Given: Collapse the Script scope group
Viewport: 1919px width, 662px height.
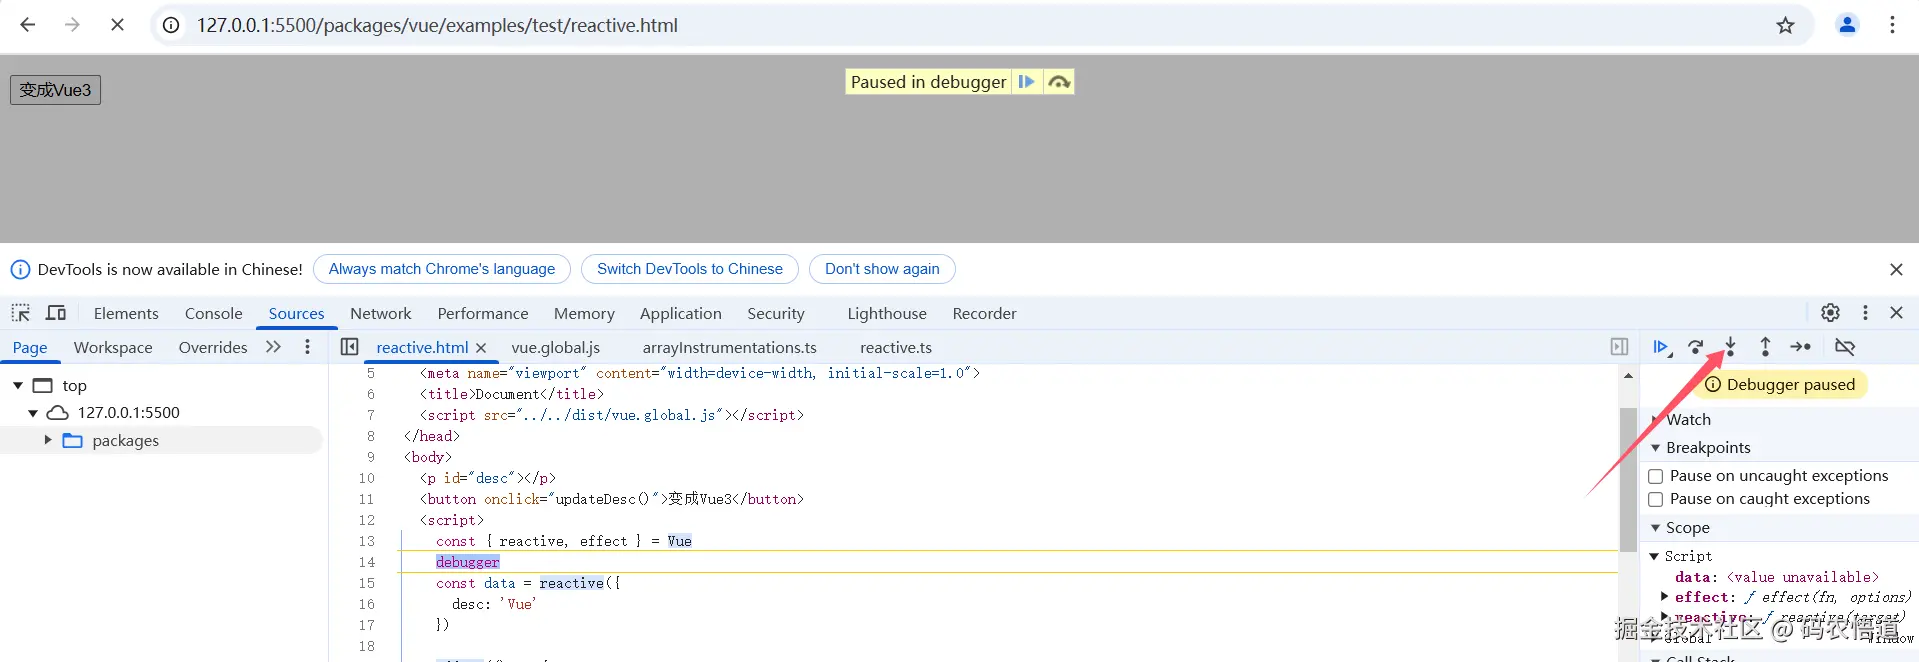Looking at the screenshot, I should point(1655,556).
